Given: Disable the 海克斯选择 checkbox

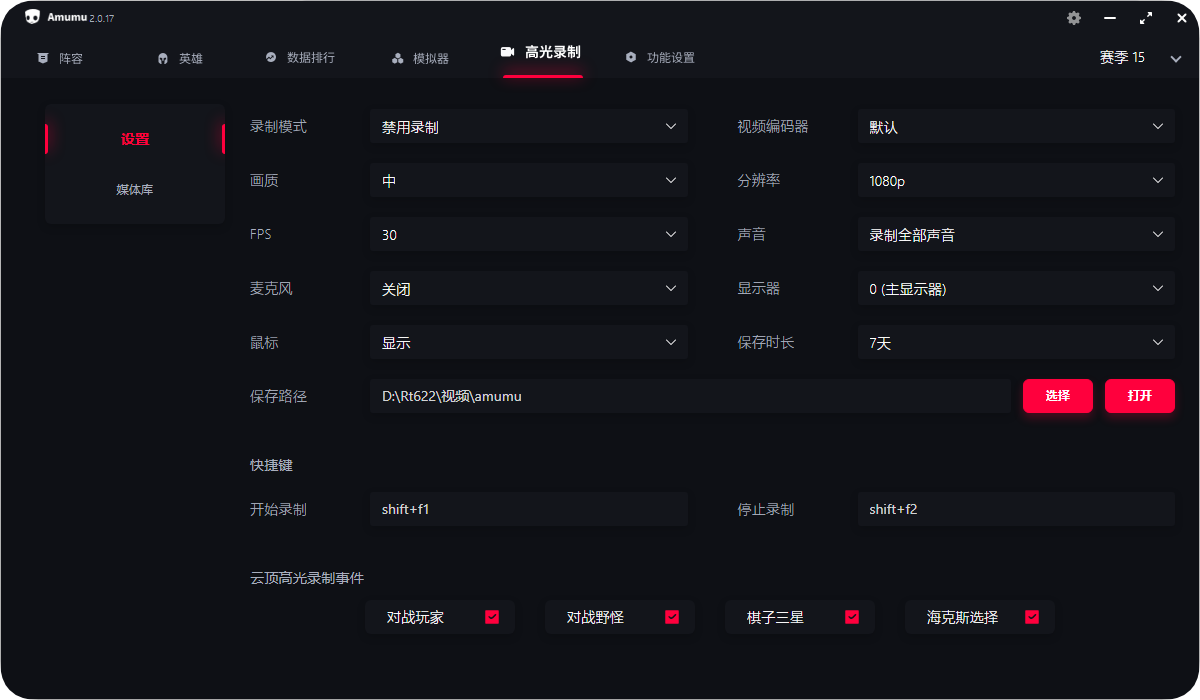Looking at the screenshot, I should [1032, 617].
